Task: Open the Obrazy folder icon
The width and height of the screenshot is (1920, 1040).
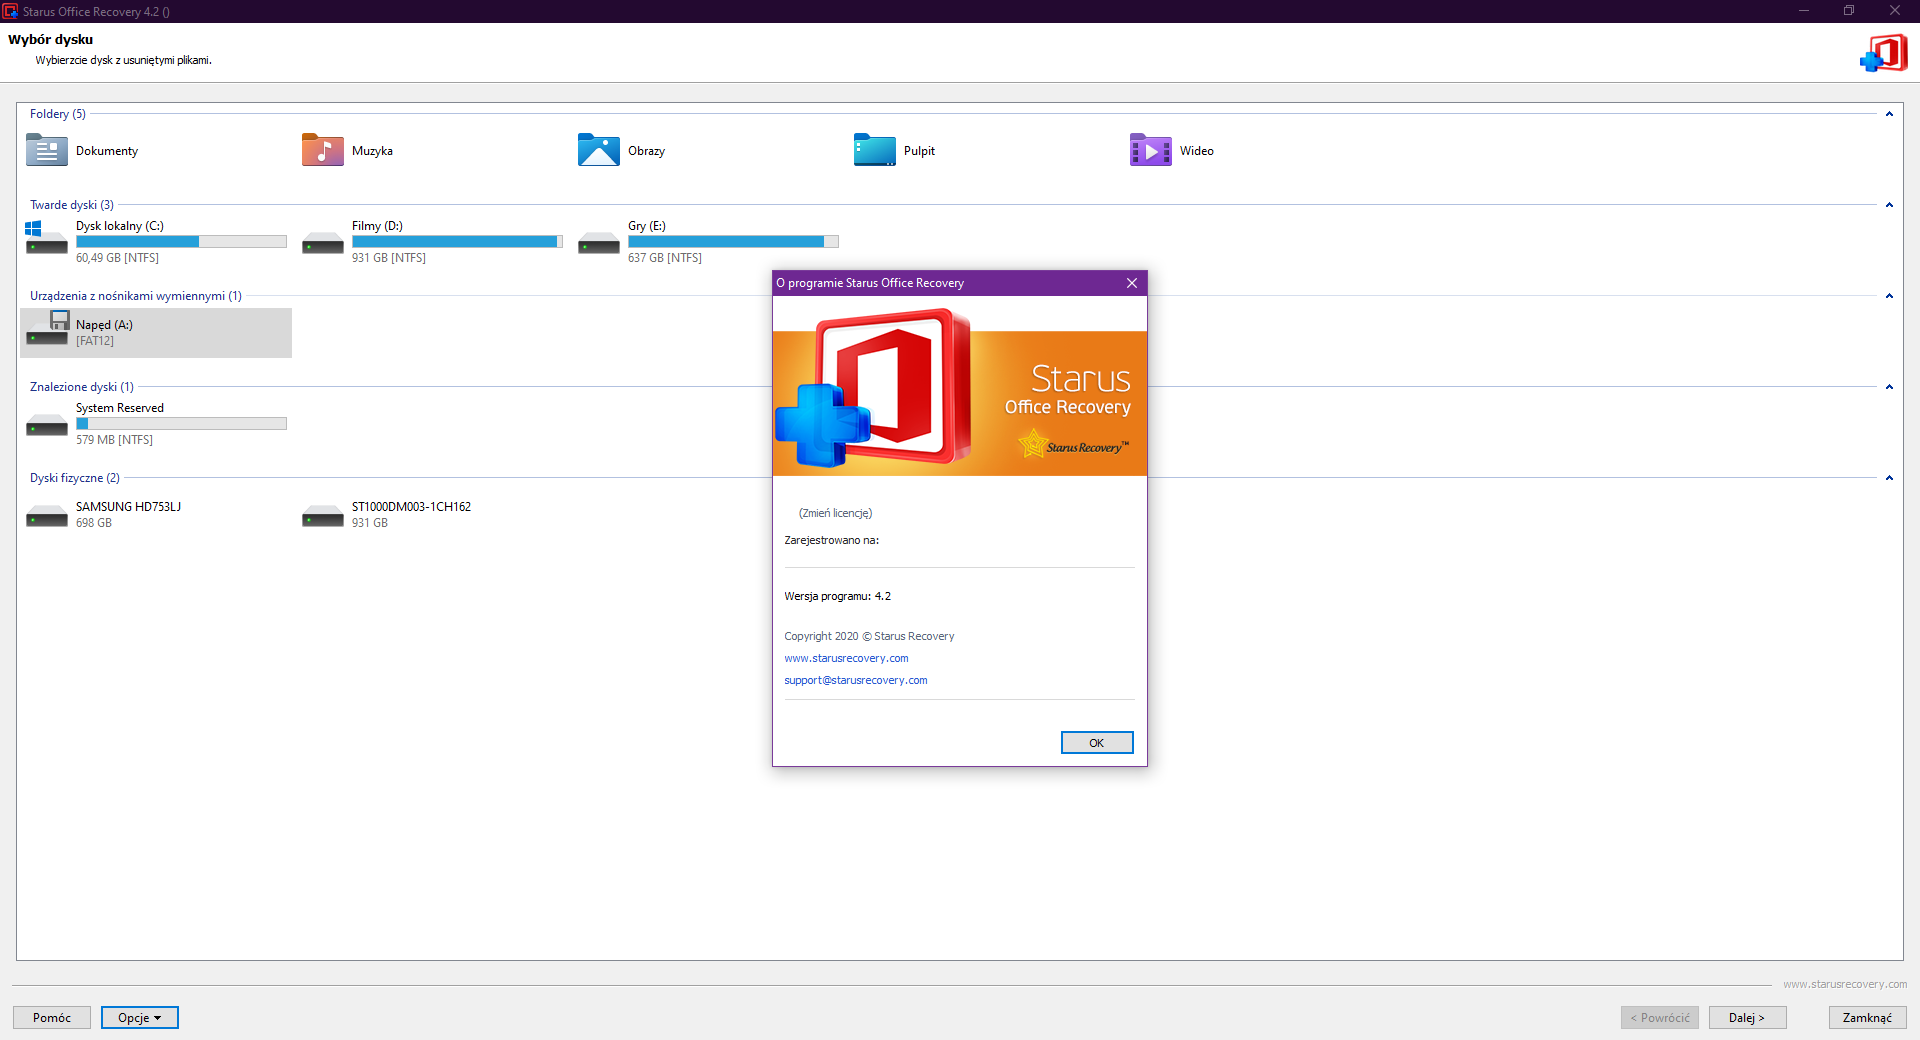Action: 599,151
